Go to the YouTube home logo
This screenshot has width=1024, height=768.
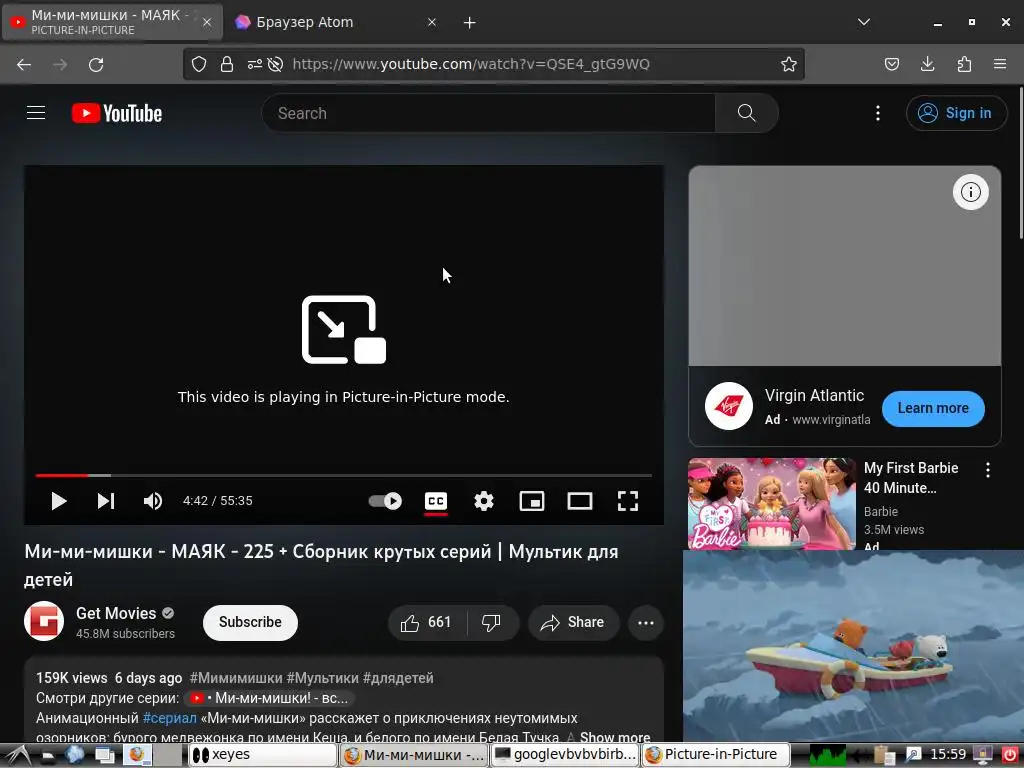click(x=117, y=113)
